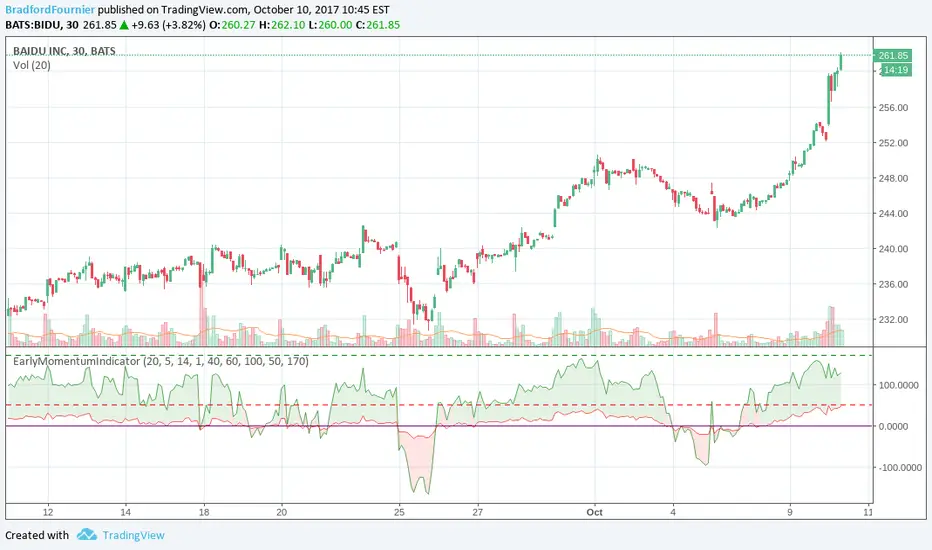This screenshot has height=550, width=932.
Task: Click the date label 9 on the time axis
Action: coord(790,512)
